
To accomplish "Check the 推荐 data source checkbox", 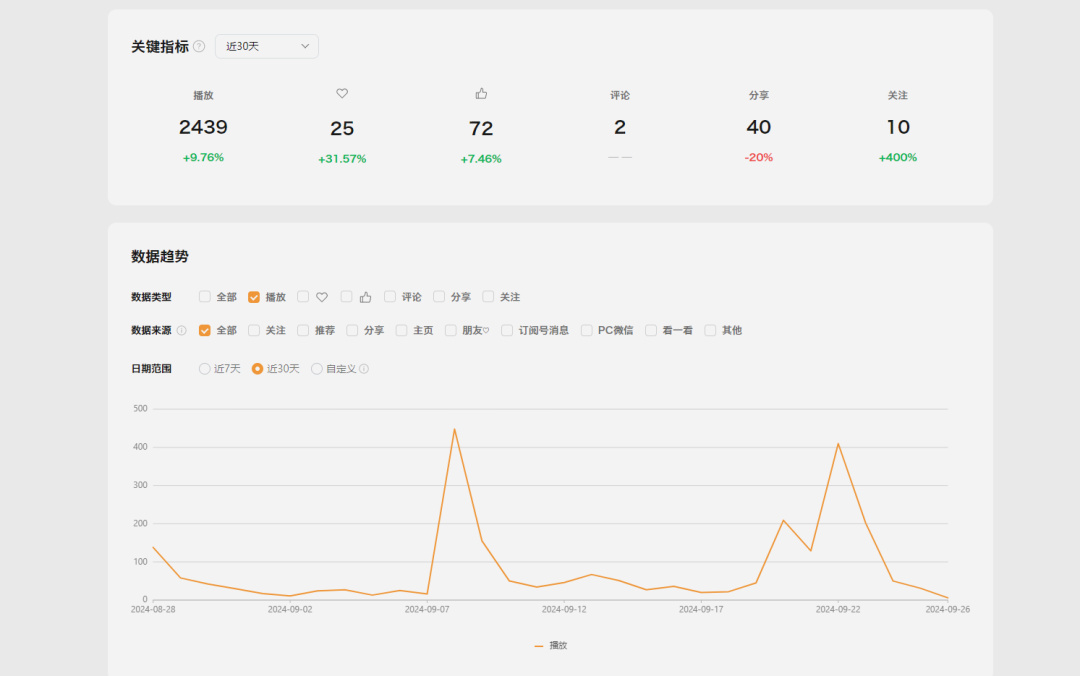I will (302, 330).
